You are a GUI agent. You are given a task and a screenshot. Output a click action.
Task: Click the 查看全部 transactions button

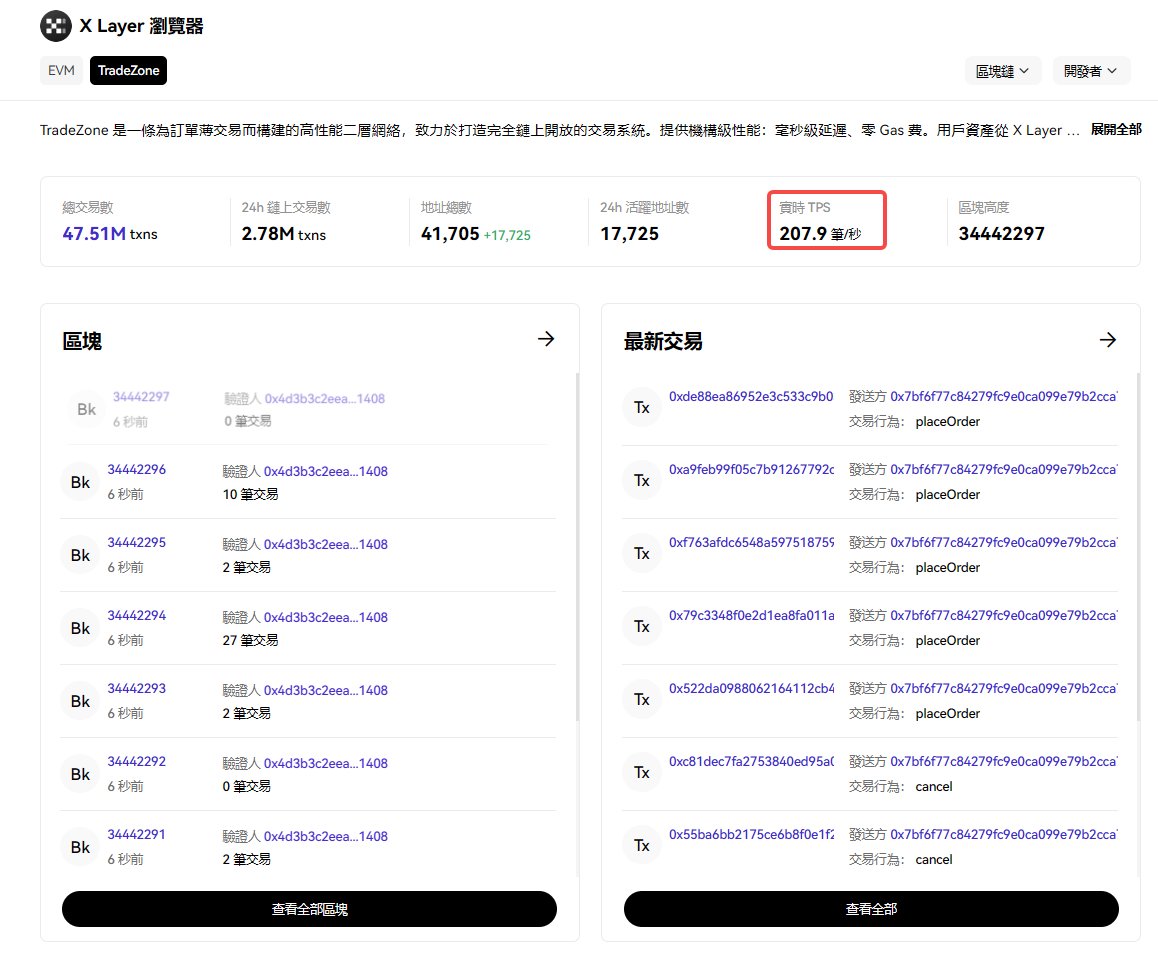pyautogui.click(x=871, y=909)
